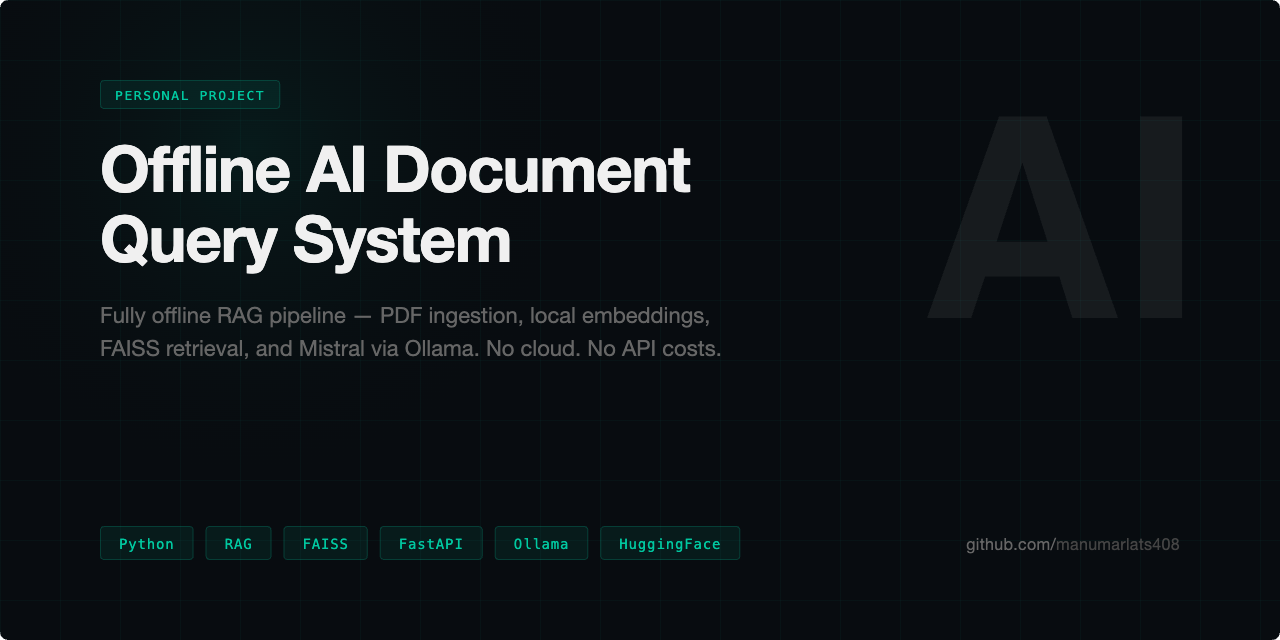Click the 'Fully offline RAG pipeline' description line
This screenshot has height=640, width=1280.
coord(405,316)
